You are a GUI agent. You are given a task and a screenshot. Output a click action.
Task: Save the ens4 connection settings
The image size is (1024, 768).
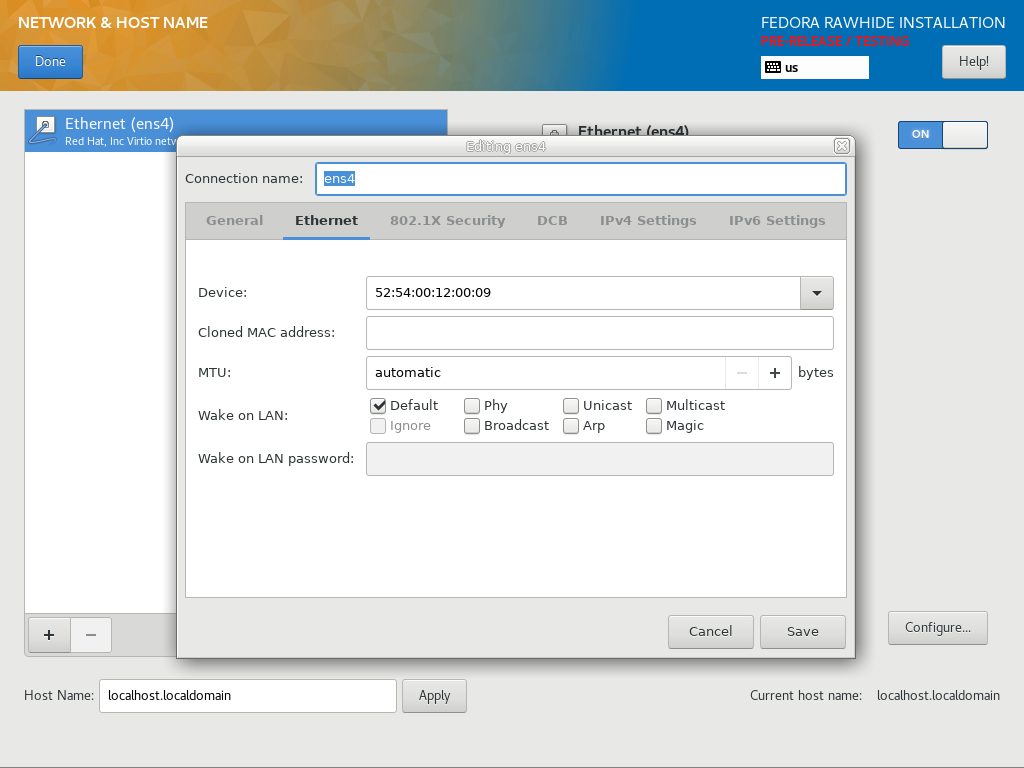tap(803, 632)
